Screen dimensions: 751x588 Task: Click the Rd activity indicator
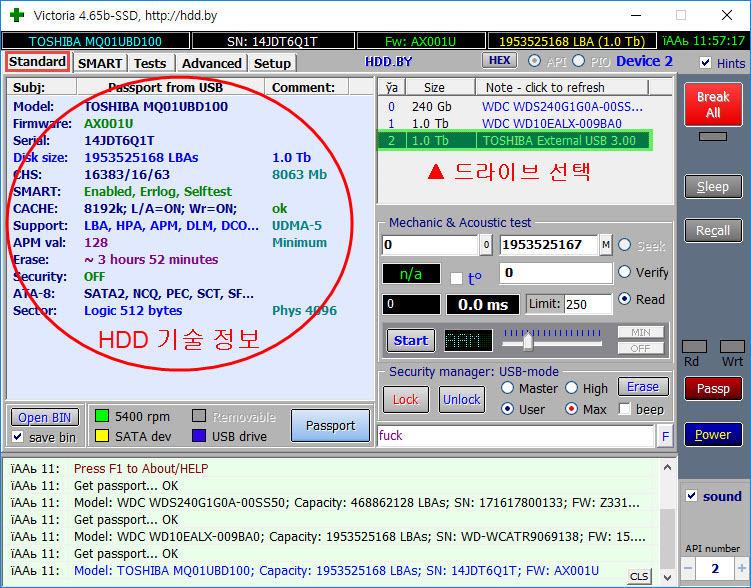coord(694,347)
